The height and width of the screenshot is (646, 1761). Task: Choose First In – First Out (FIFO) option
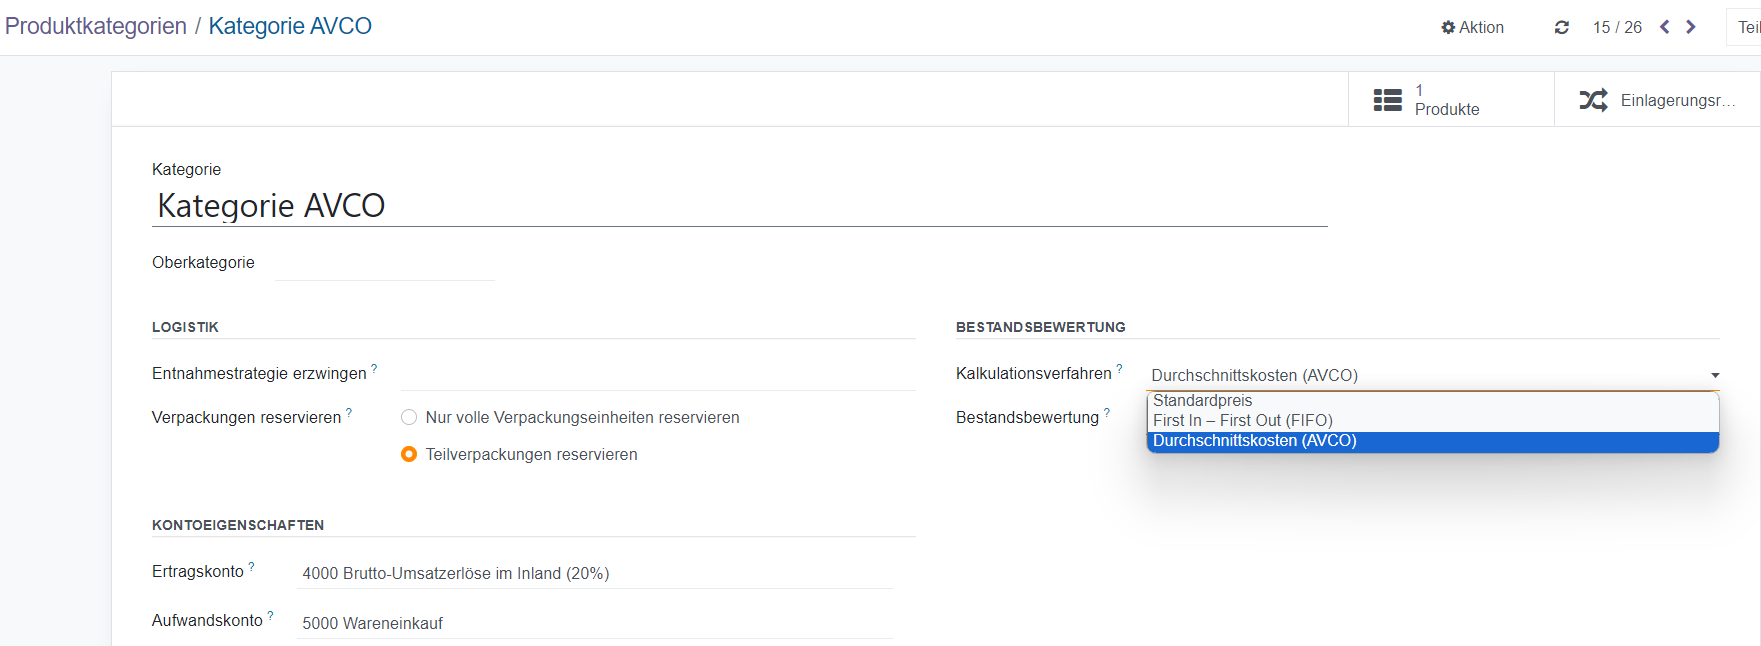[x=1242, y=421]
